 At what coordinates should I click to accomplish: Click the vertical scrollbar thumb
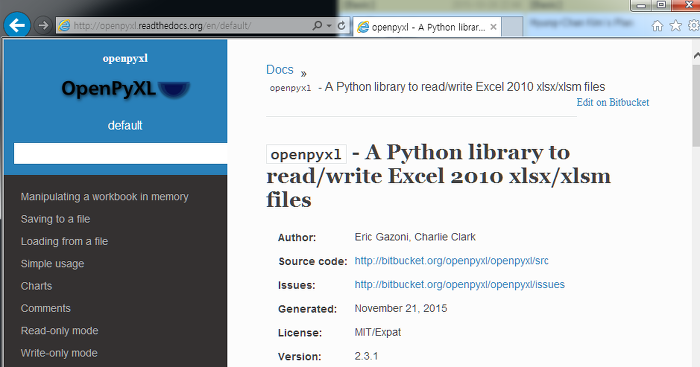pyautogui.click(x=696, y=105)
